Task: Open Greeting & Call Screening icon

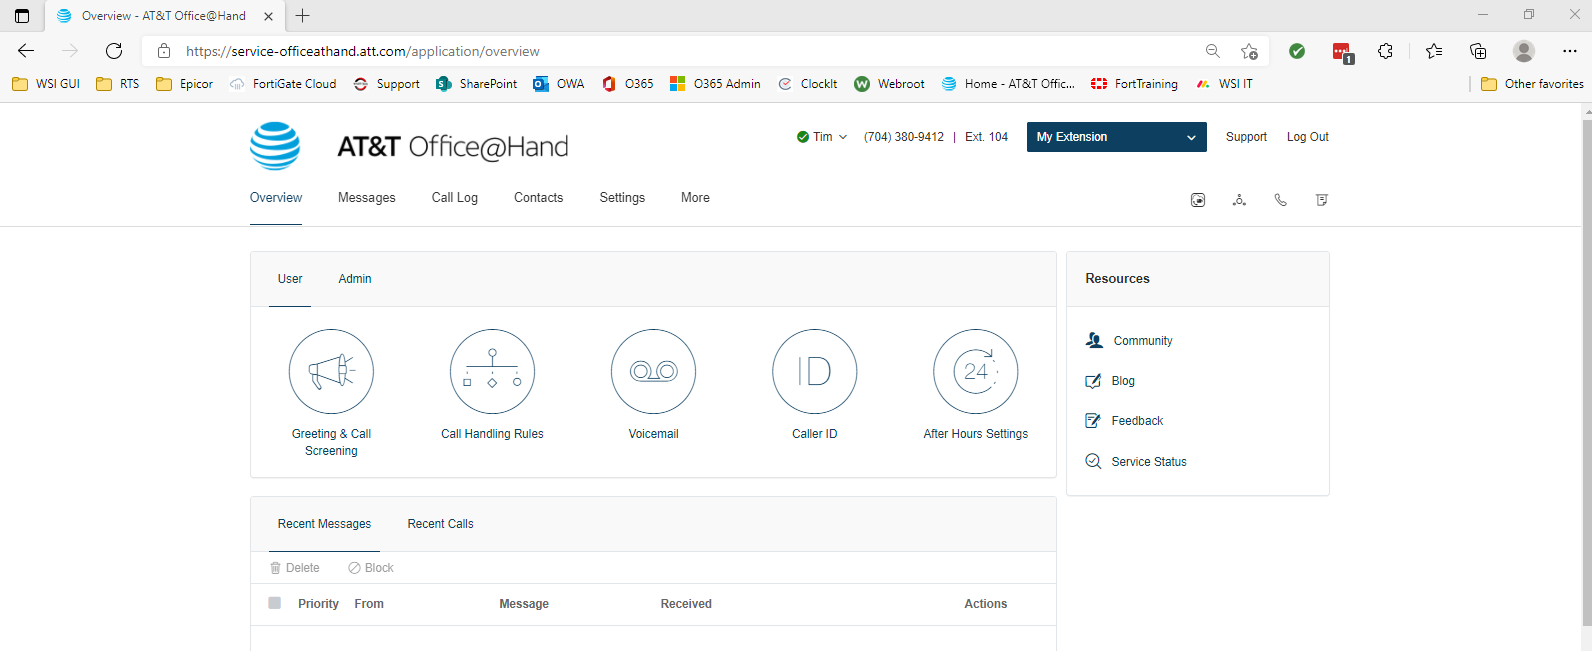Action: point(331,372)
